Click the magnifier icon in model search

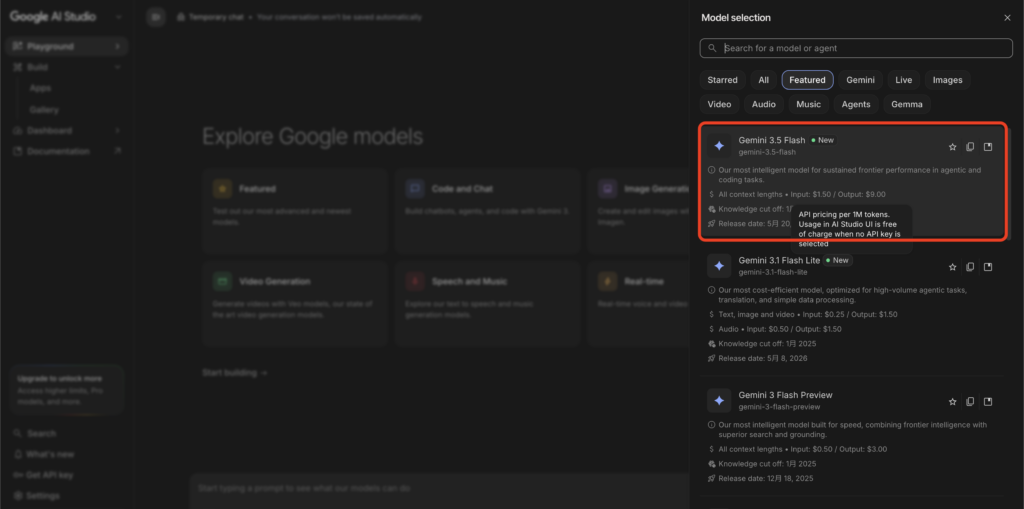pos(712,48)
